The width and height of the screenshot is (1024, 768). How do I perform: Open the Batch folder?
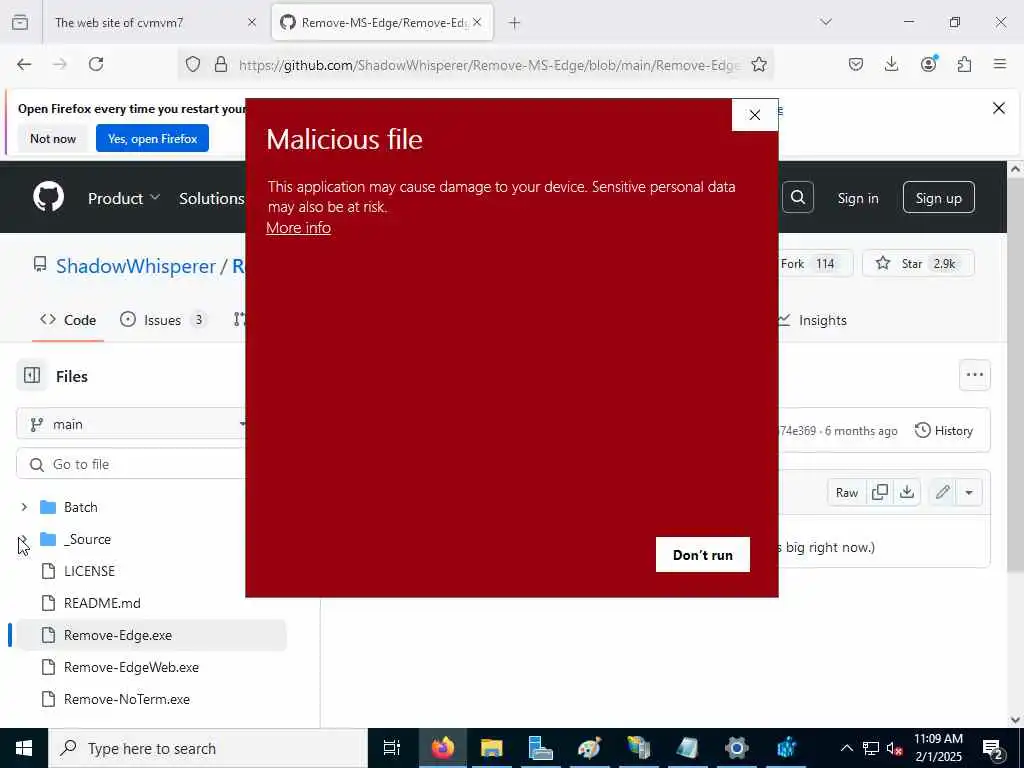[80, 507]
